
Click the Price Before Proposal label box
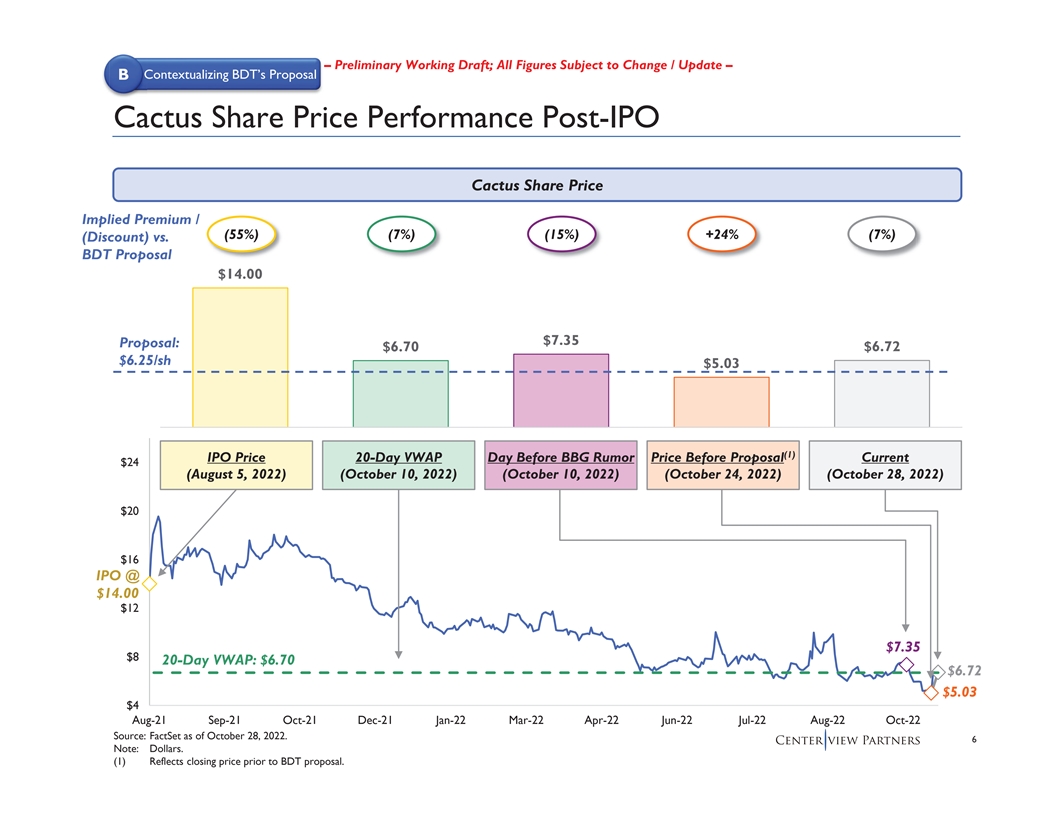722,465
